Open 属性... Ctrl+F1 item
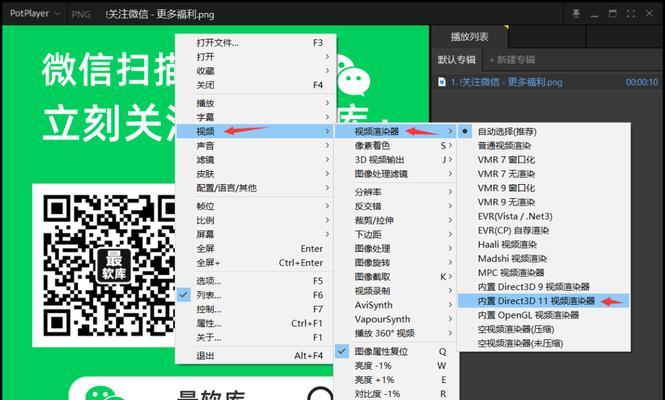This screenshot has width=665, height=400. point(256,323)
